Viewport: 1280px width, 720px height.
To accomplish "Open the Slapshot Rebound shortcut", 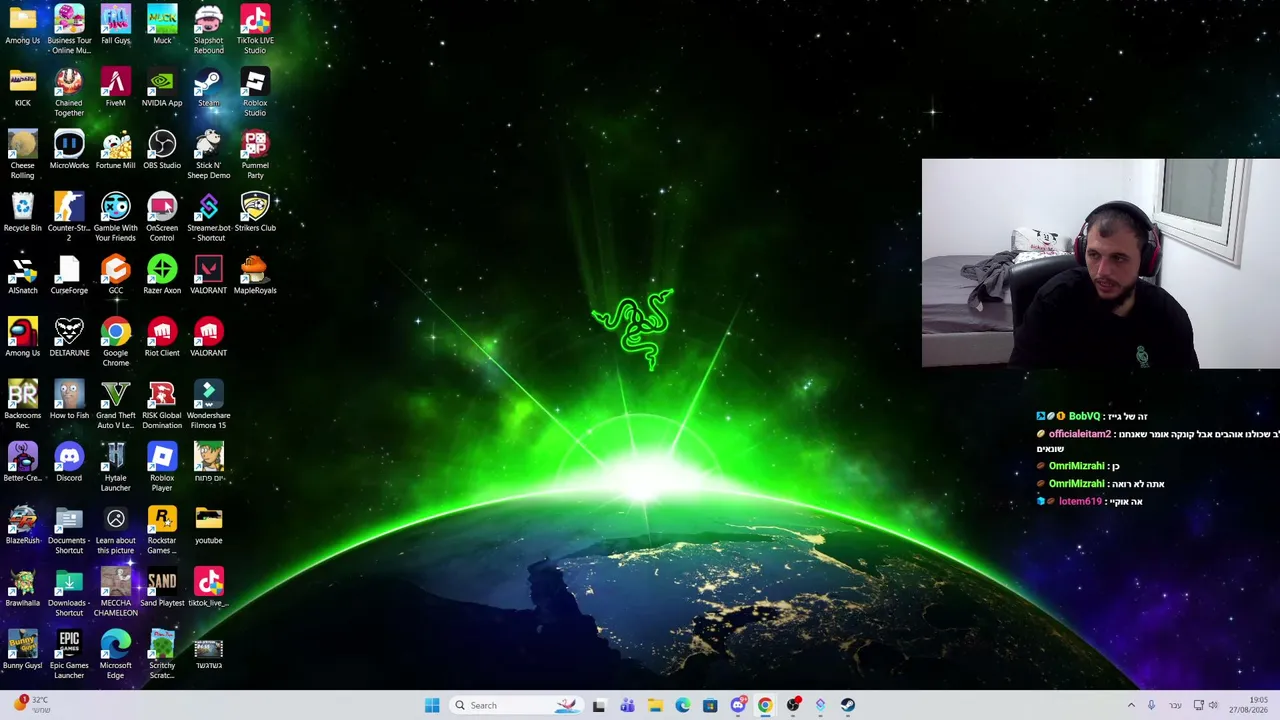I will pyautogui.click(x=208, y=29).
